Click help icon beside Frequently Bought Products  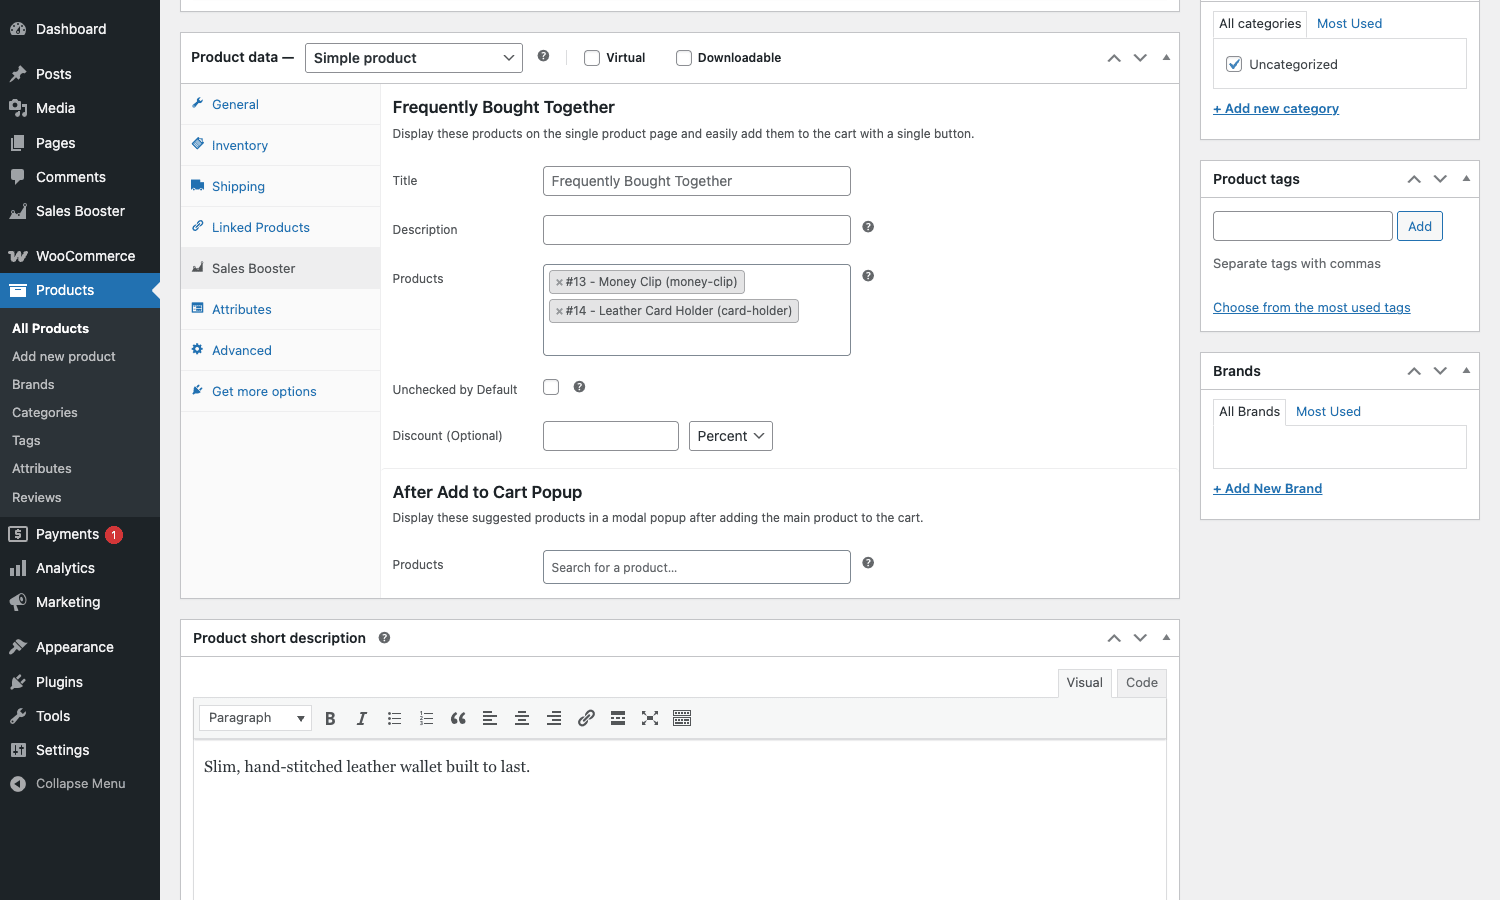tap(868, 276)
